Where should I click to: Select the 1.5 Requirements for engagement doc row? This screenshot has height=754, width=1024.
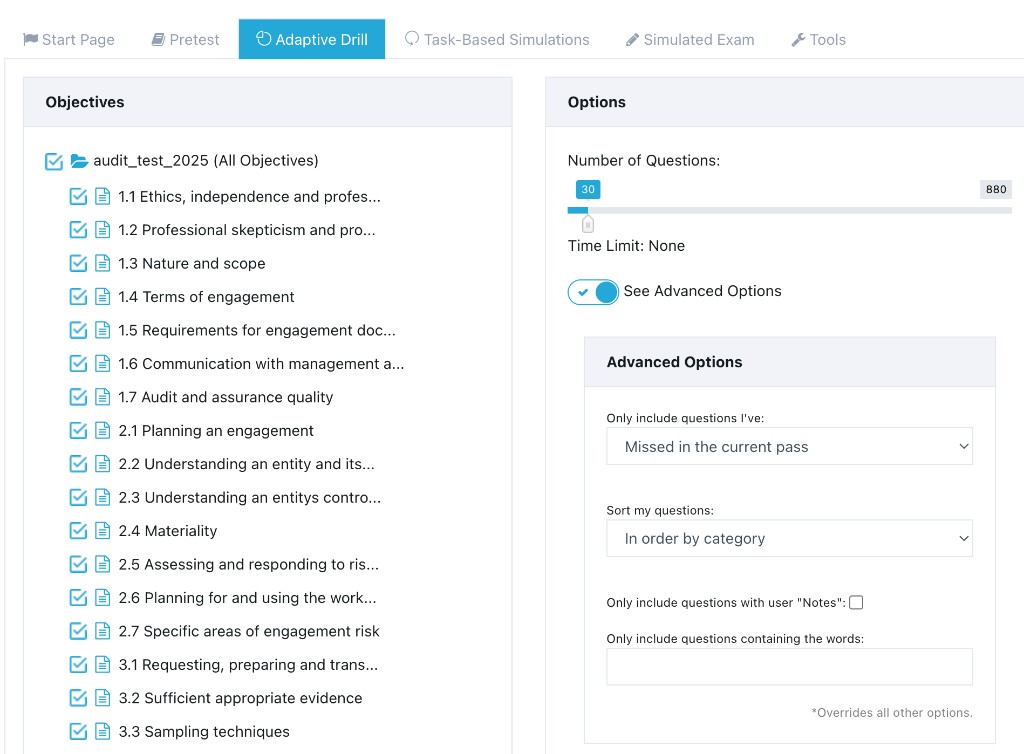(x=257, y=330)
